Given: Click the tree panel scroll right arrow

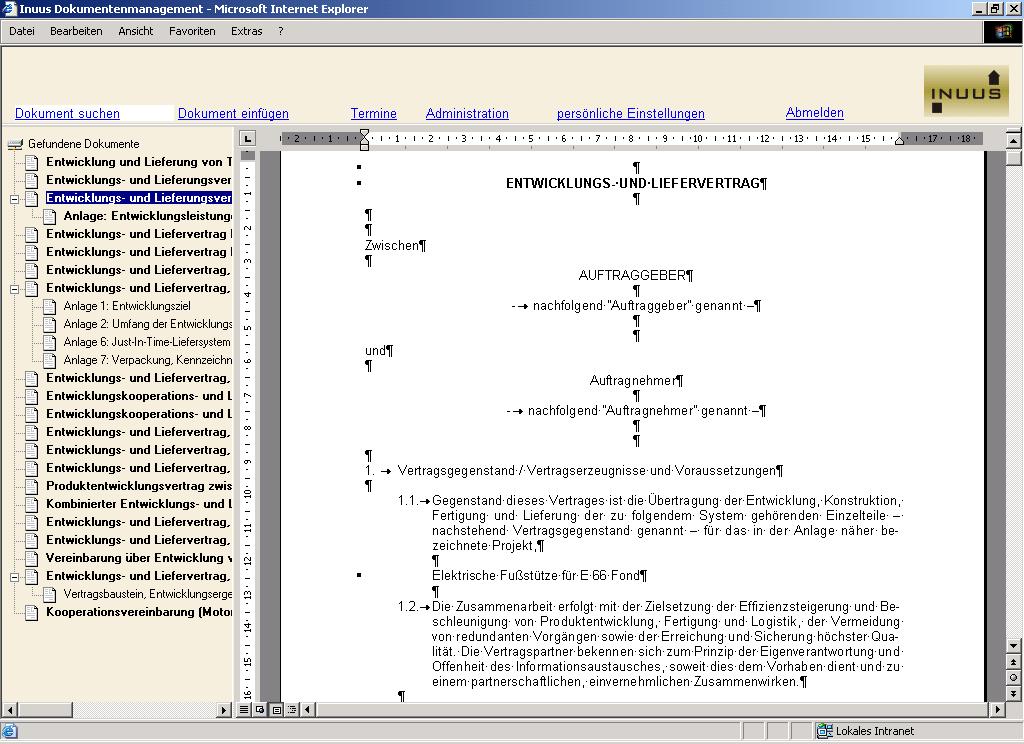Looking at the screenshot, I should 224,710.
